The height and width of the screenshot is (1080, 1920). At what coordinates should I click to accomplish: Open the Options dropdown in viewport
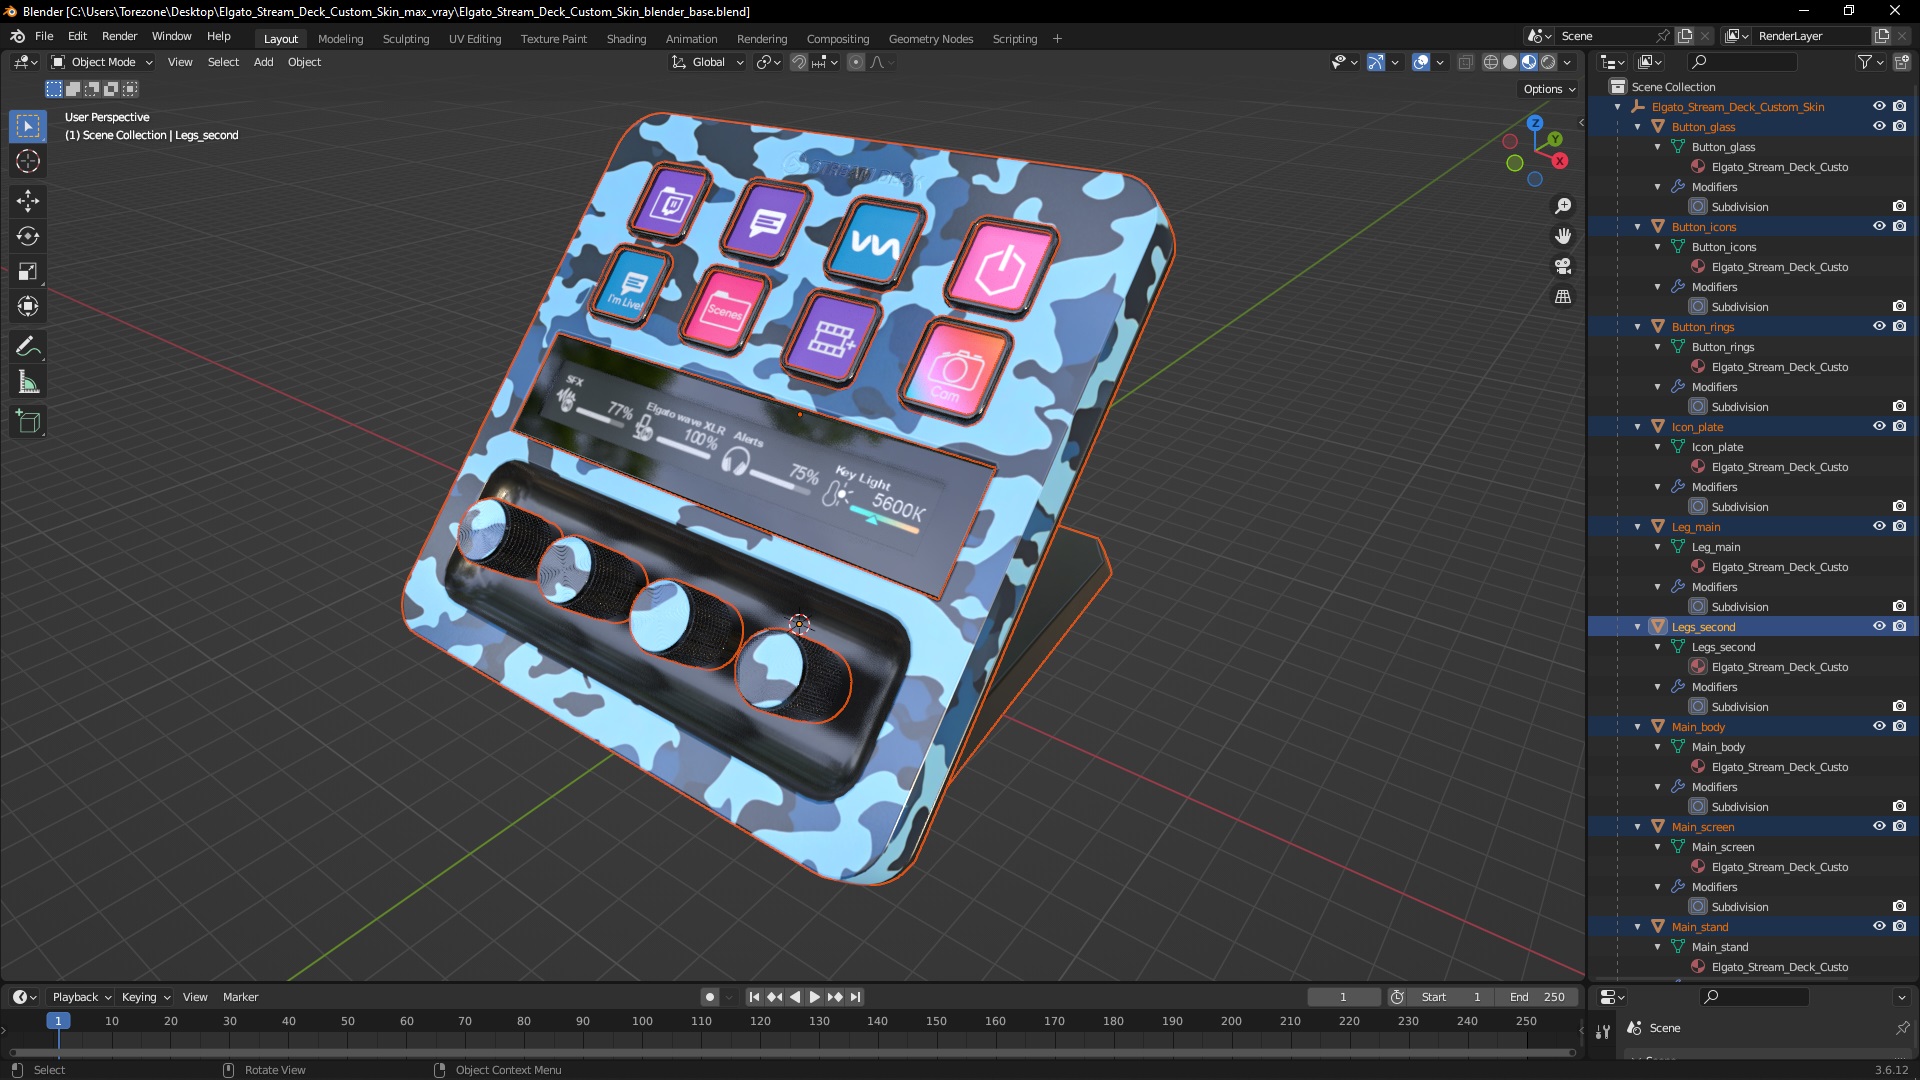(x=1549, y=89)
